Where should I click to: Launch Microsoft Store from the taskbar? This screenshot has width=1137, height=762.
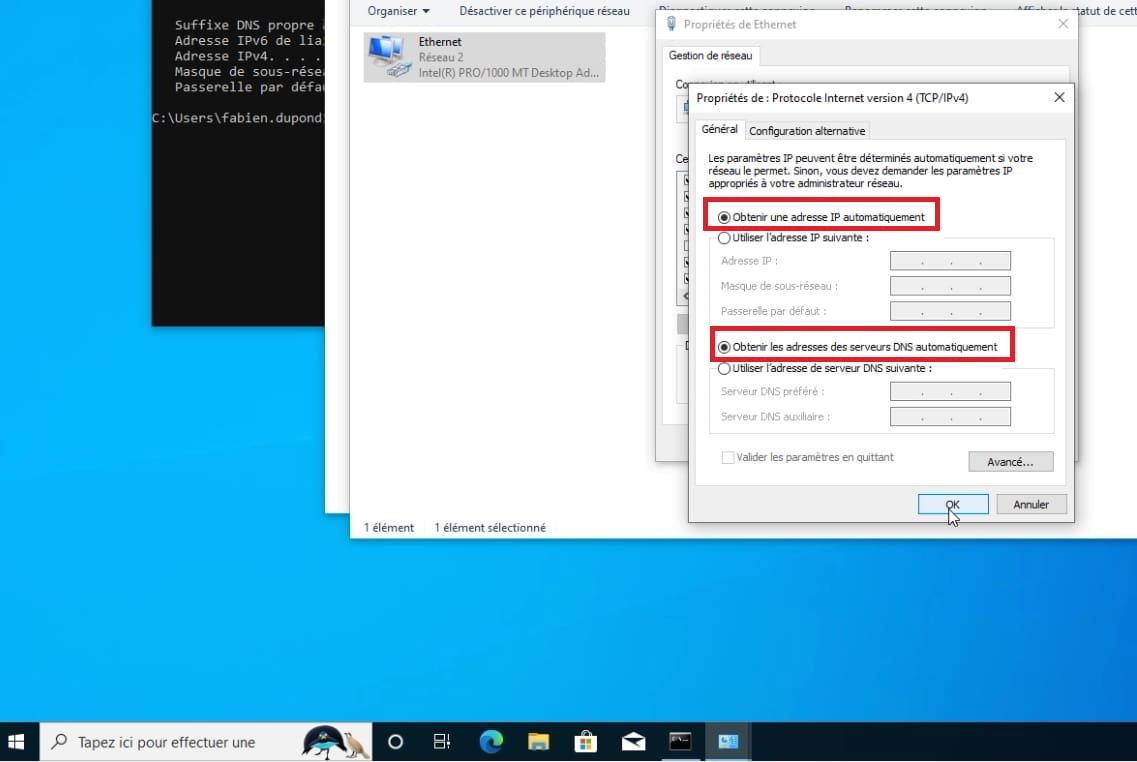pyautogui.click(x=585, y=741)
